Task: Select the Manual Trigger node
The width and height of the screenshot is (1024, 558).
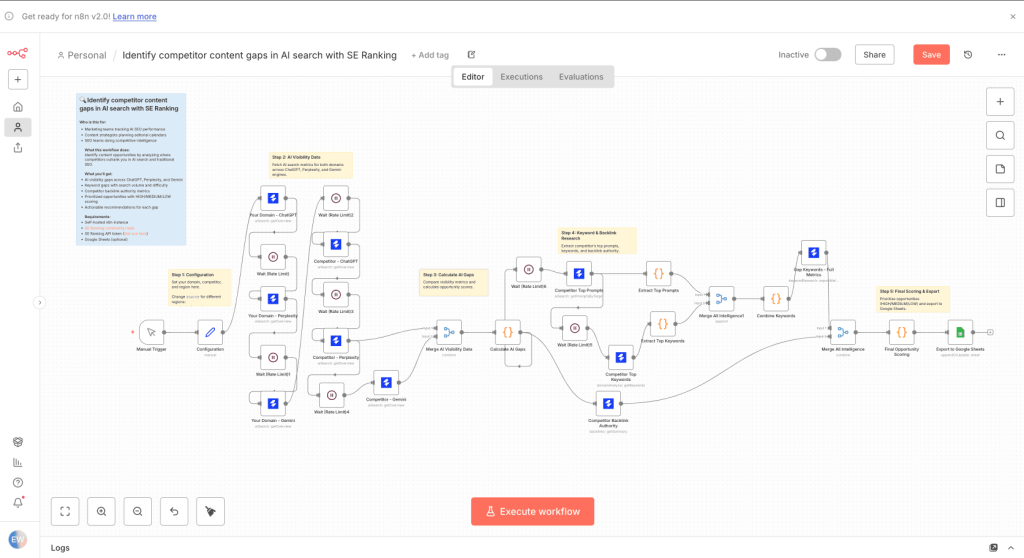Action: coord(152,332)
